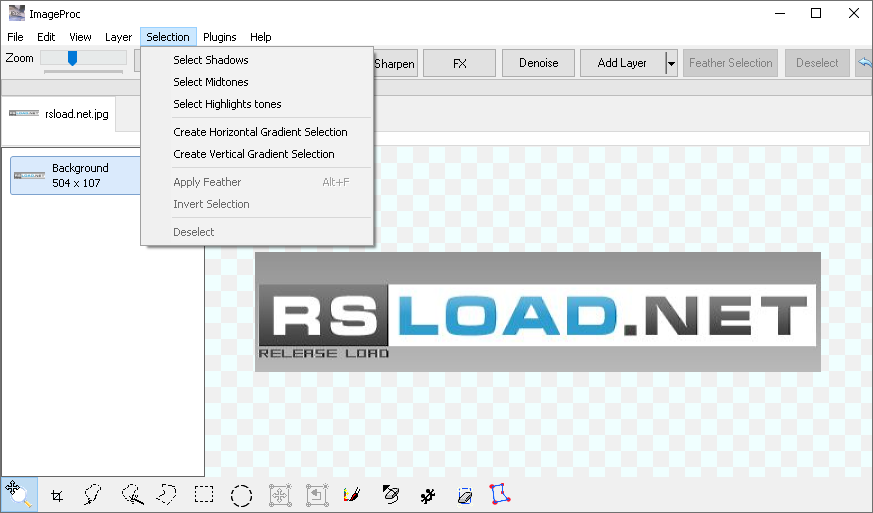Click the Sharpen button
The image size is (873, 513).
(395, 63)
